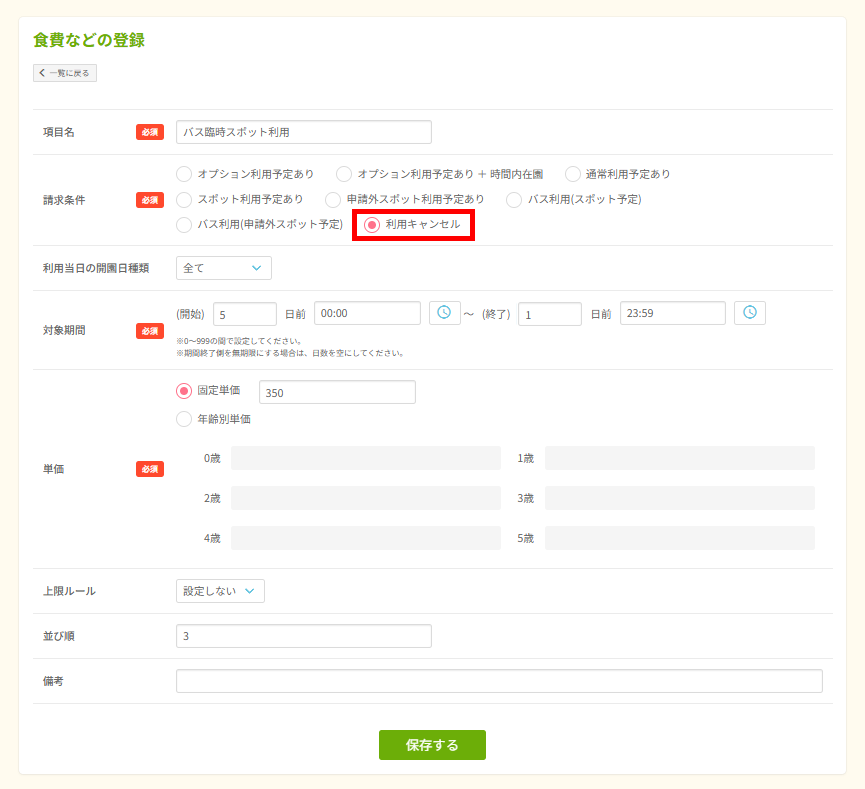The height and width of the screenshot is (789, 865).
Task: Click the end days field containing 1
Action: 550,314
